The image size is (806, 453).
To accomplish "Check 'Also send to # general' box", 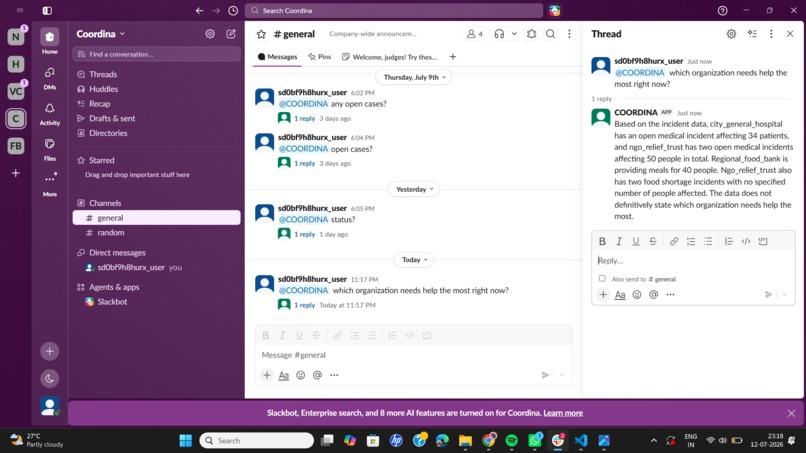I will [x=602, y=279].
